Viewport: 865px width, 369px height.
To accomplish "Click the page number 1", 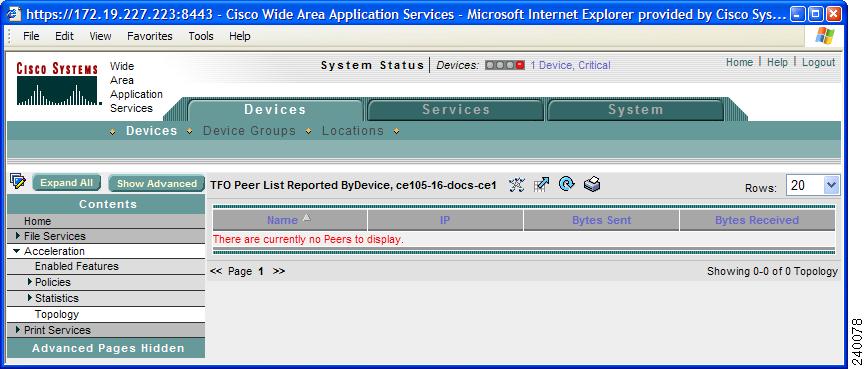I will point(261,271).
